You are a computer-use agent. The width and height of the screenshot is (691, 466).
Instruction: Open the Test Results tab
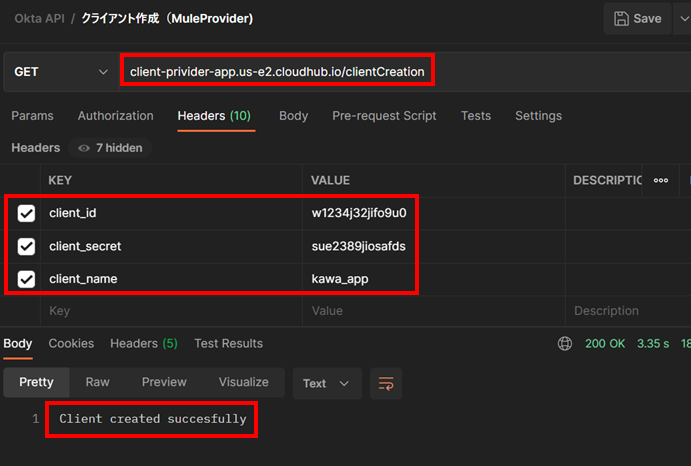228,343
